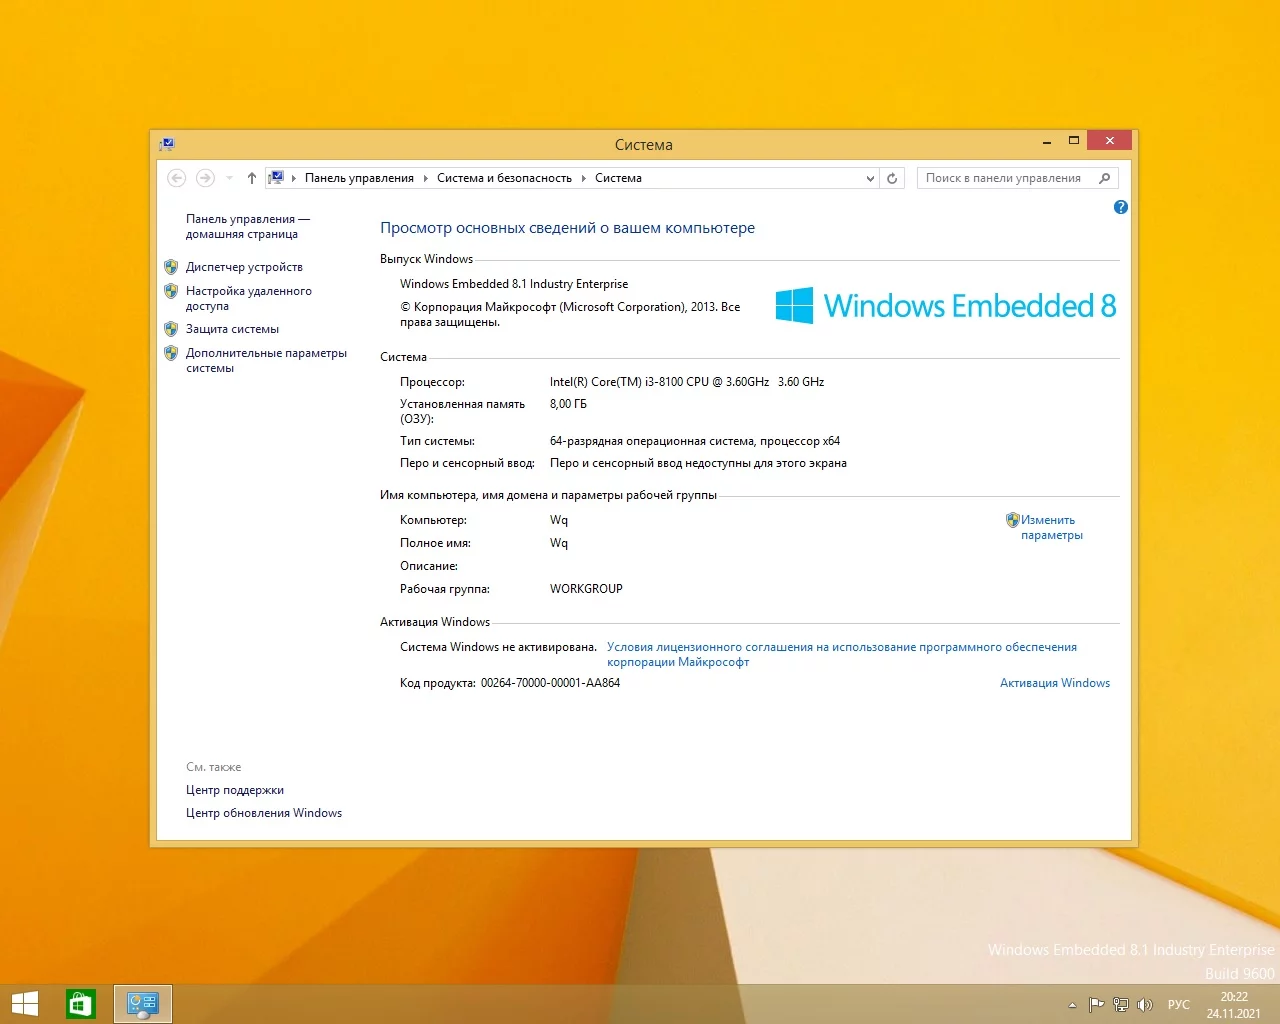Image resolution: width=1280 pixels, height=1024 pixels.
Task: Click the system icon in the title bar
Action: pos(167,144)
